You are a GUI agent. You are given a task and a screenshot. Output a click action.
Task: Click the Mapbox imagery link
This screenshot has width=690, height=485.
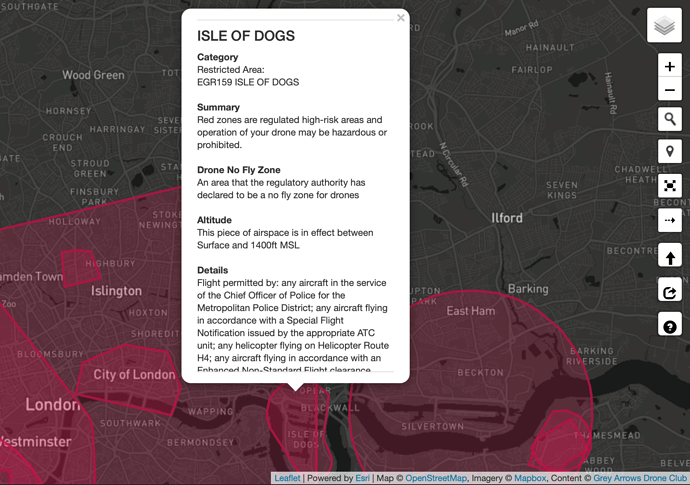click(530, 478)
